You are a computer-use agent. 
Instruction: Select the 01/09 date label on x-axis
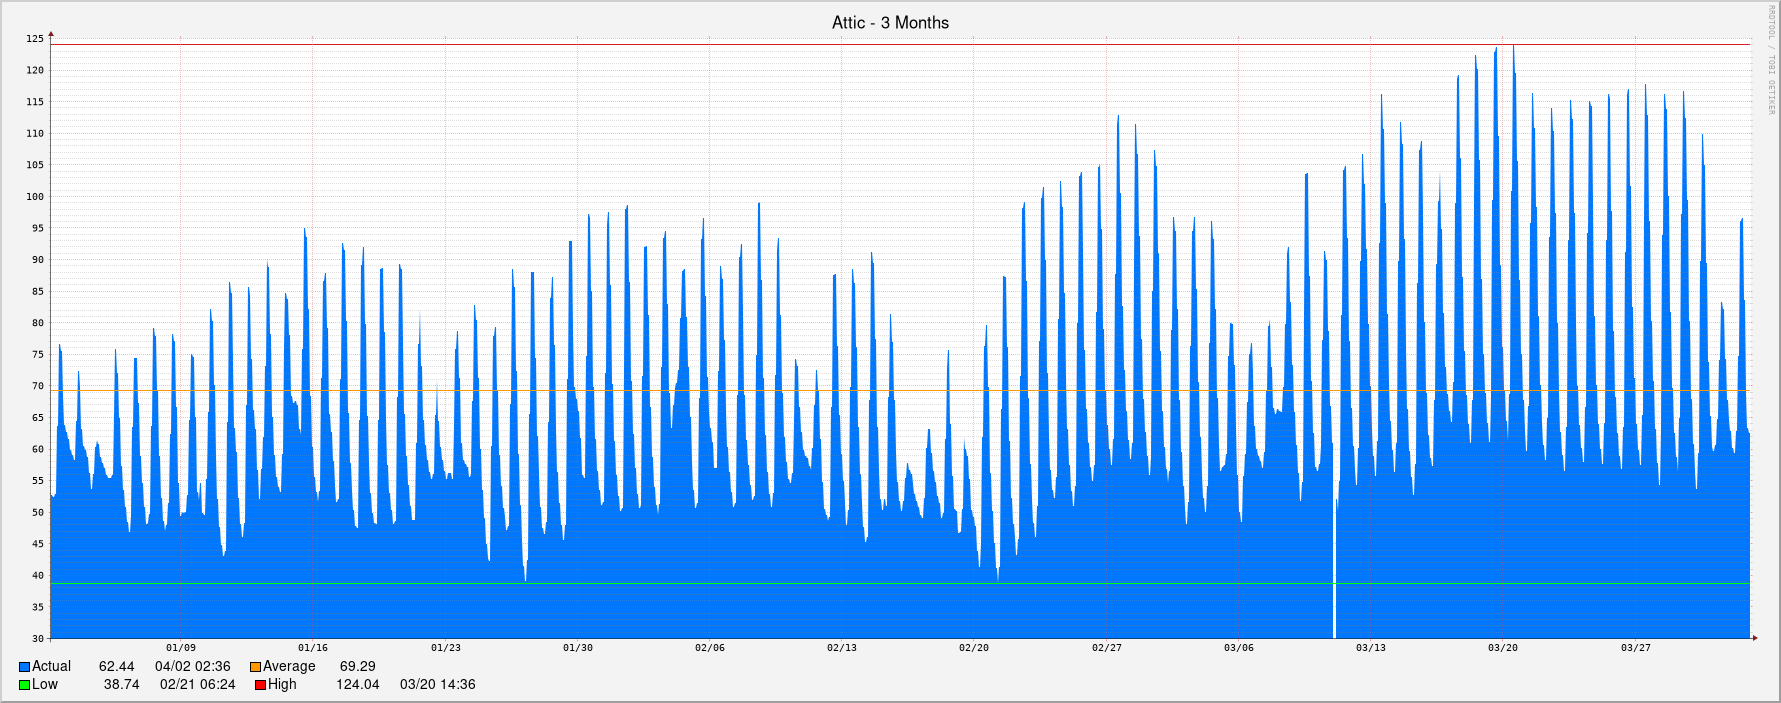coord(181,648)
